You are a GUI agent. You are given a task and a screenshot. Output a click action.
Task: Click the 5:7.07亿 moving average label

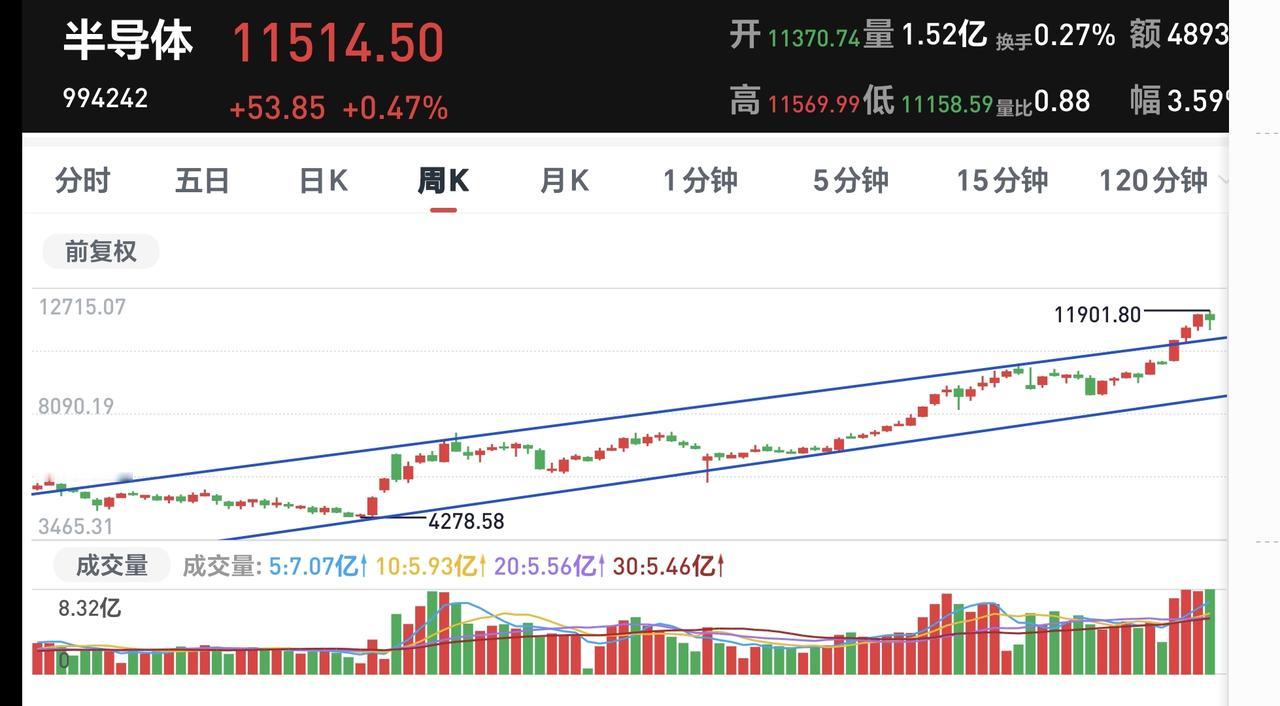click(318, 566)
